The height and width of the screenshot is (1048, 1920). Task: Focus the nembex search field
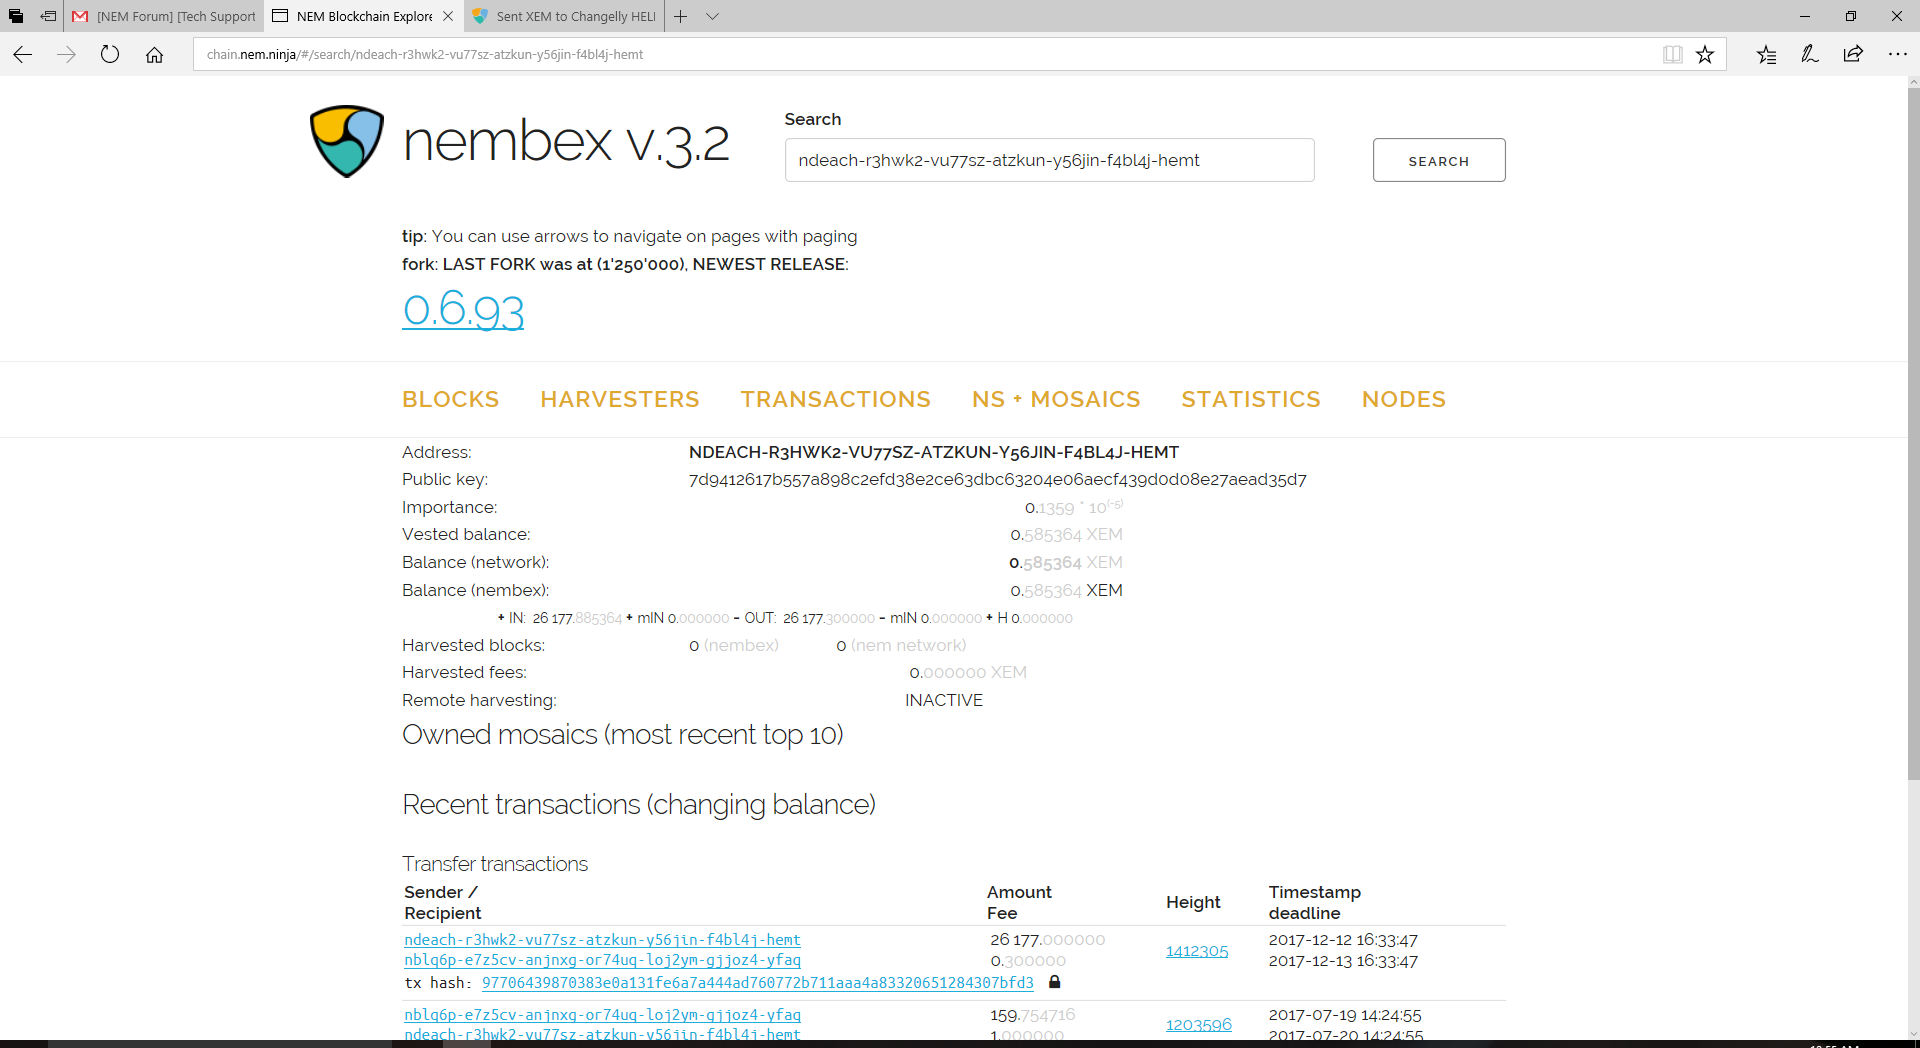coord(1049,160)
